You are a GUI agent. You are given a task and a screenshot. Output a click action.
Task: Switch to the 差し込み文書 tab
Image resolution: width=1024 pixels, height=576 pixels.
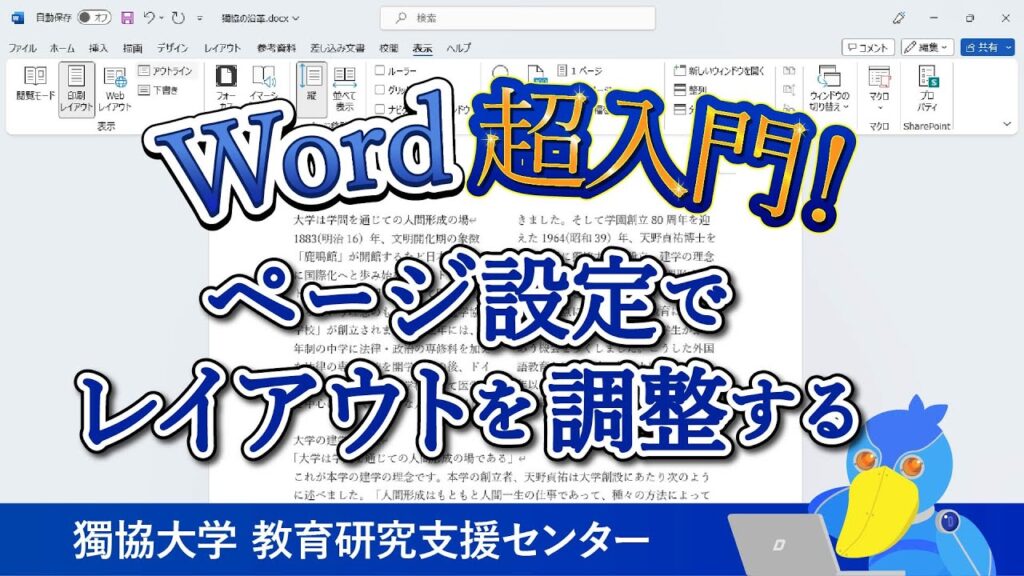[x=338, y=48]
